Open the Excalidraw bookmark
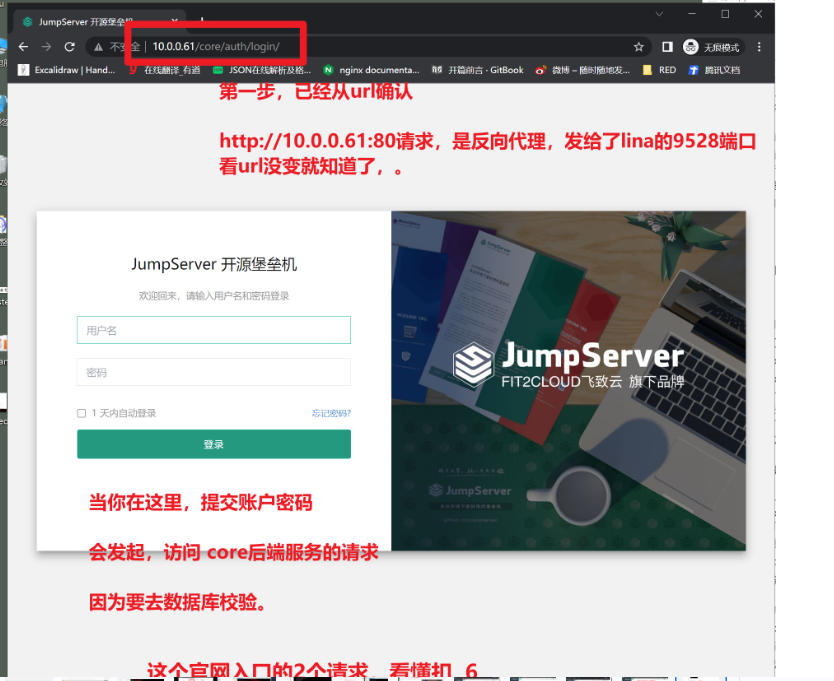Image resolution: width=834 pixels, height=681 pixels. point(66,70)
